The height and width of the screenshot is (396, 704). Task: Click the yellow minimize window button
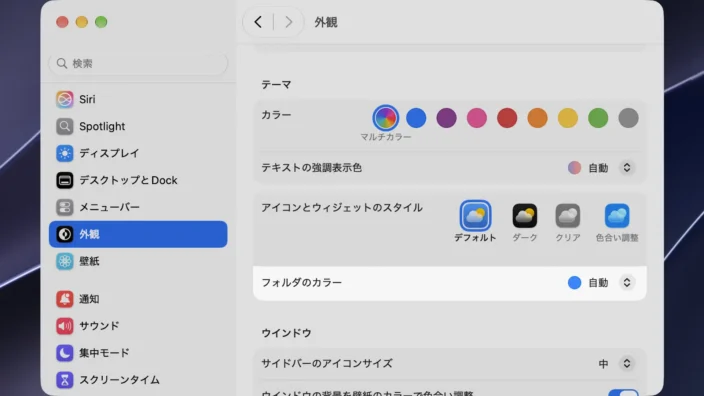tap(82, 22)
